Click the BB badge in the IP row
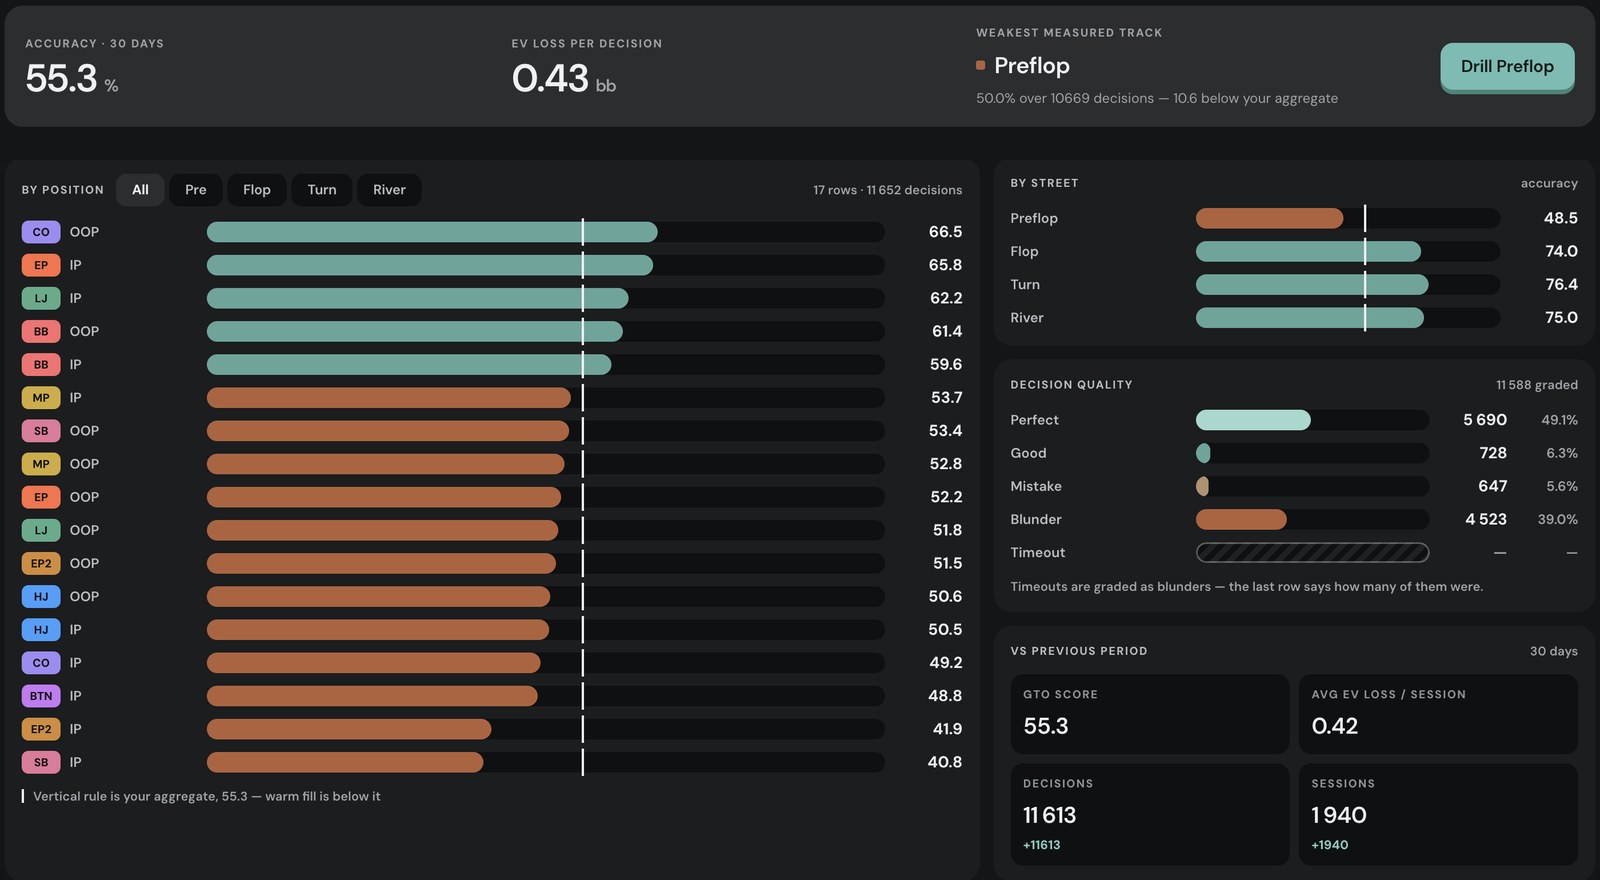 (x=41, y=364)
